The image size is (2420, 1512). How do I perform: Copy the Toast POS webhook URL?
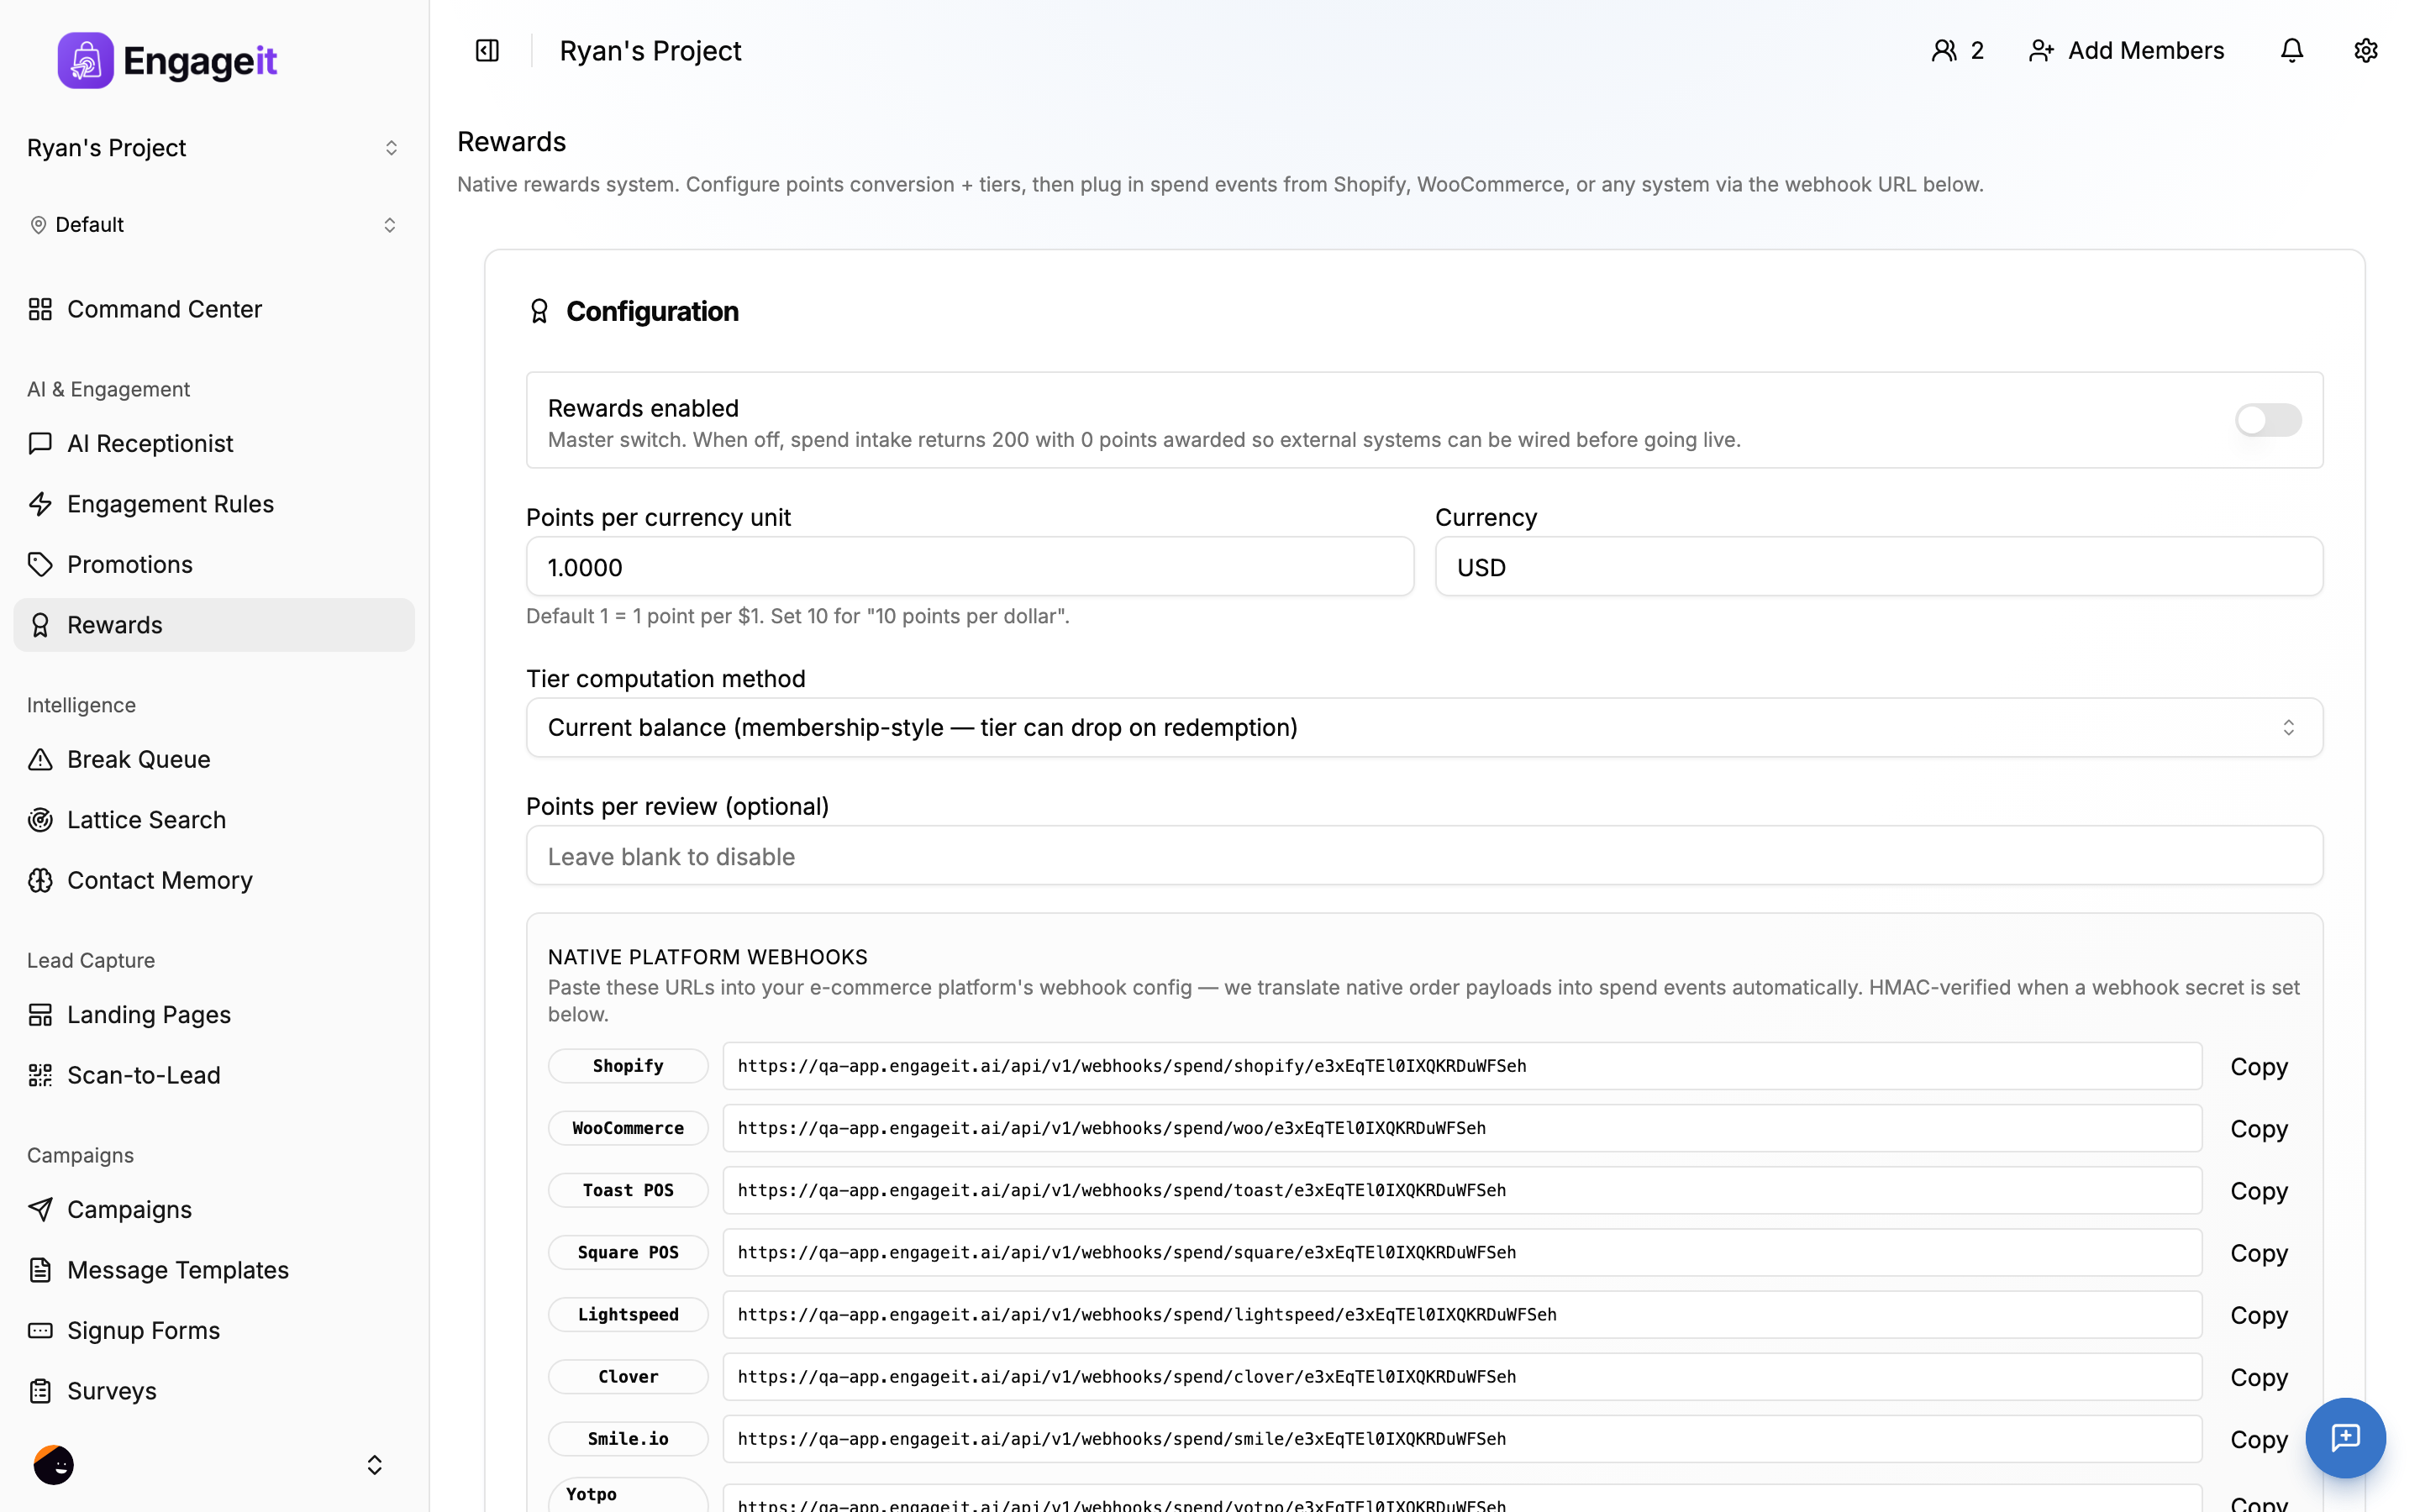2258,1190
